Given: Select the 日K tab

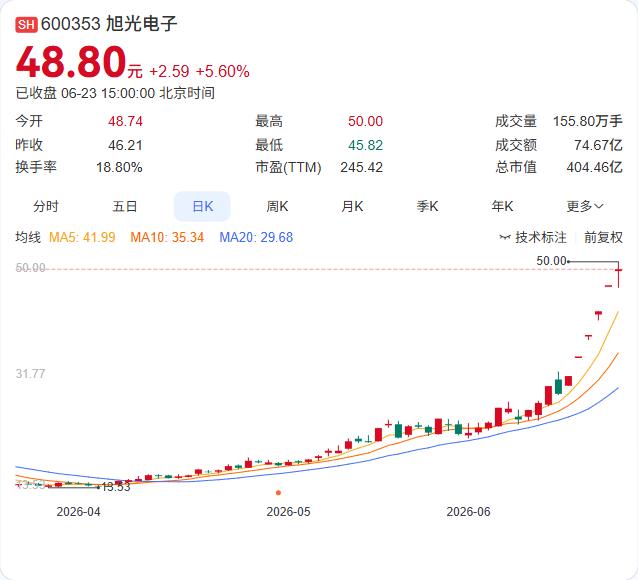Looking at the screenshot, I should pyautogui.click(x=202, y=206).
